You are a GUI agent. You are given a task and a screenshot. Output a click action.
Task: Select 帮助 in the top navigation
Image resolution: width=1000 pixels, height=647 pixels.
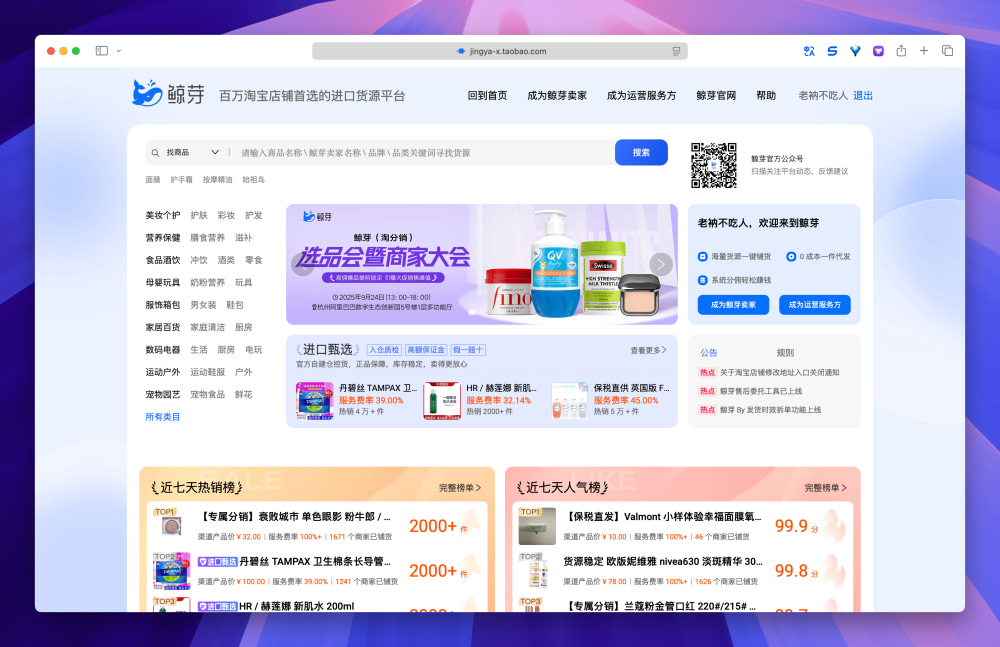coord(765,95)
